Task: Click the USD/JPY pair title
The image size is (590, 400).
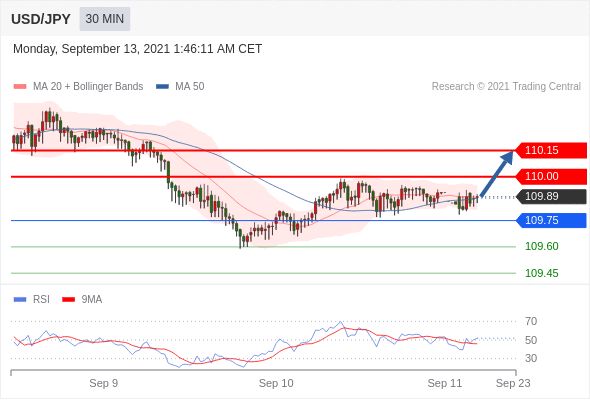Action: [x=41, y=19]
